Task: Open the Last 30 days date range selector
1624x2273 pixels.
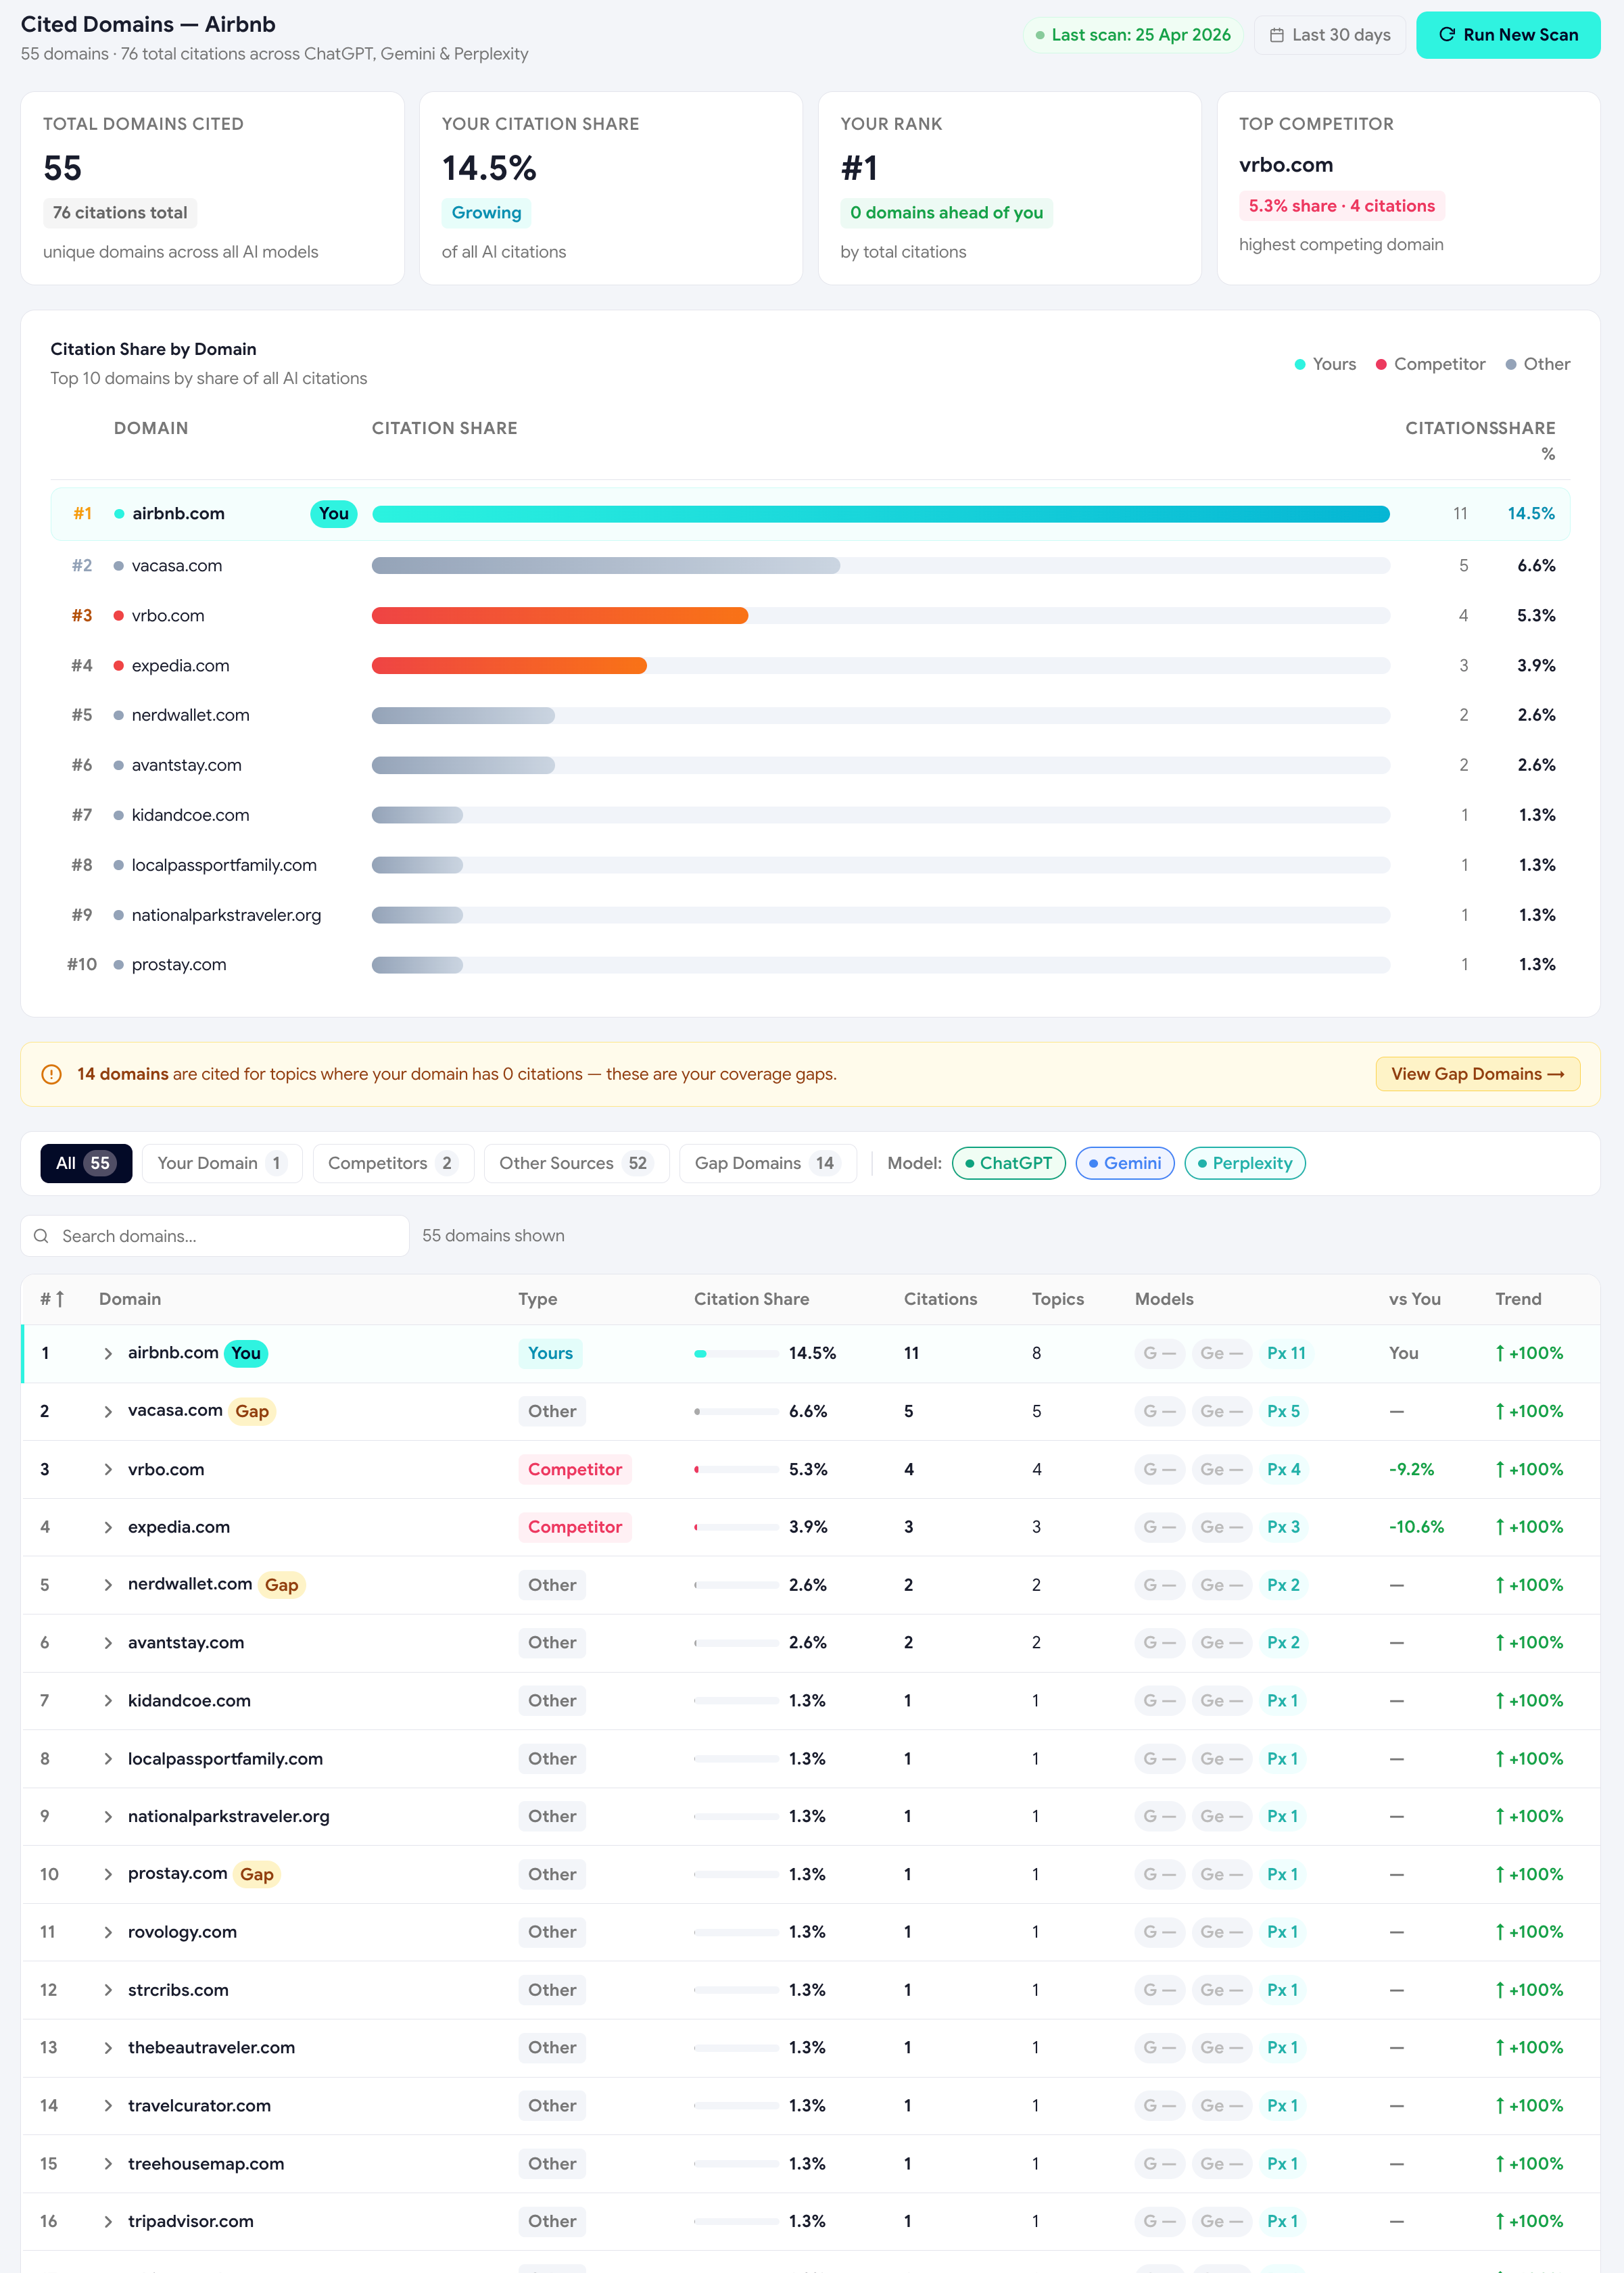Action: [x=1329, y=35]
